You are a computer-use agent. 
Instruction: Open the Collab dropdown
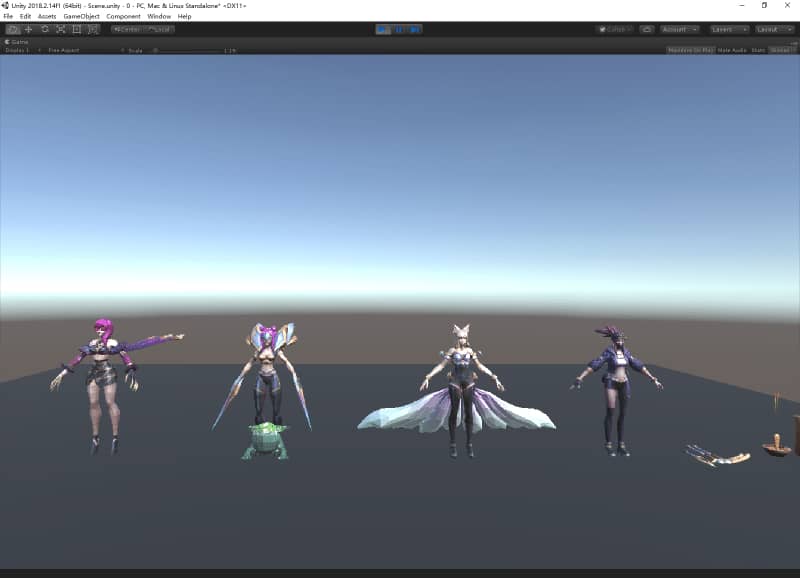[x=615, y=30]
